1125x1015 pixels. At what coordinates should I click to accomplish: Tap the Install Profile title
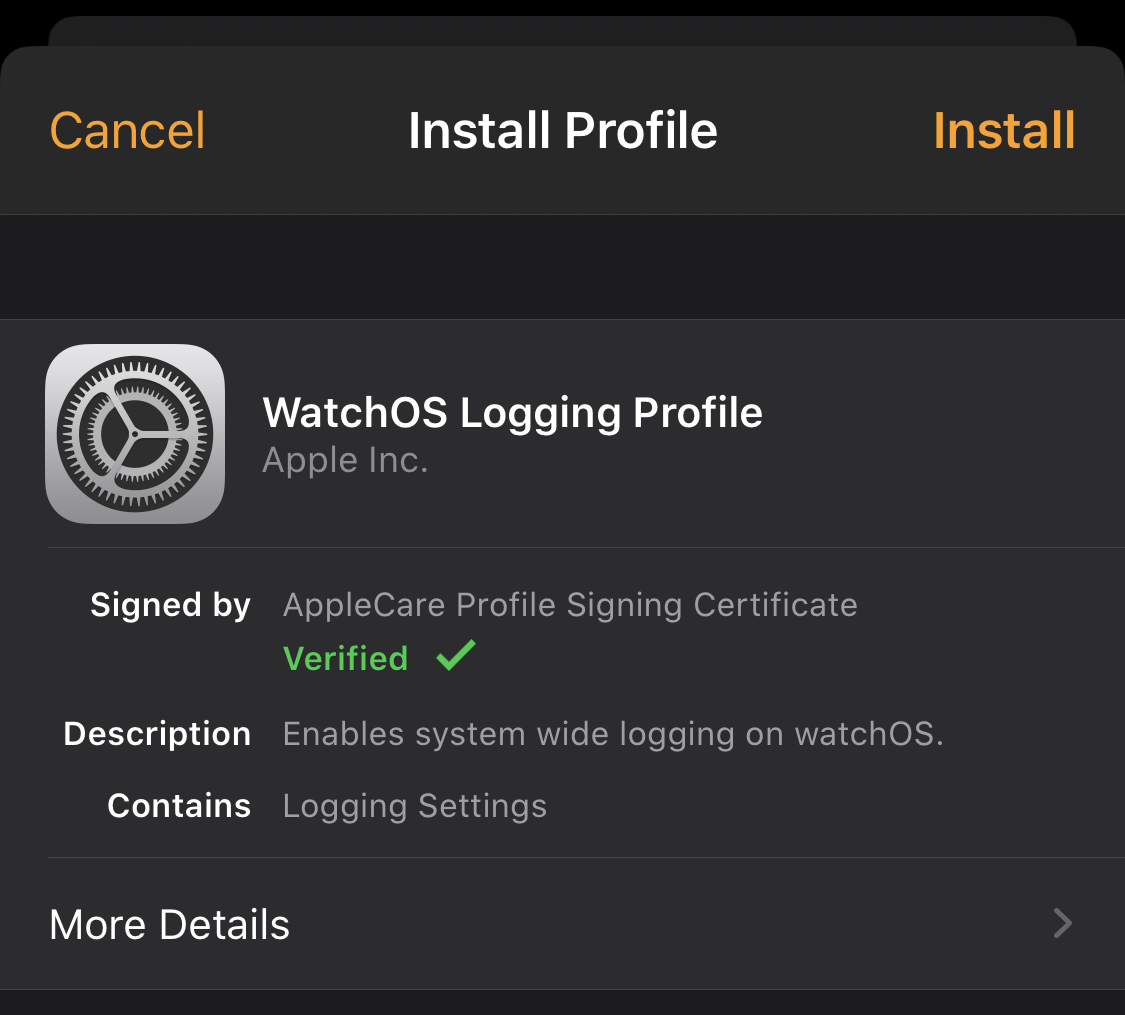tap(562, 131)
